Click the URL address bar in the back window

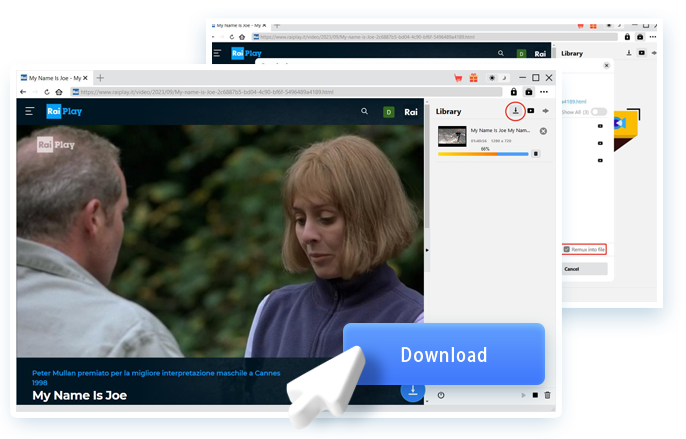(x=435, y=37)
